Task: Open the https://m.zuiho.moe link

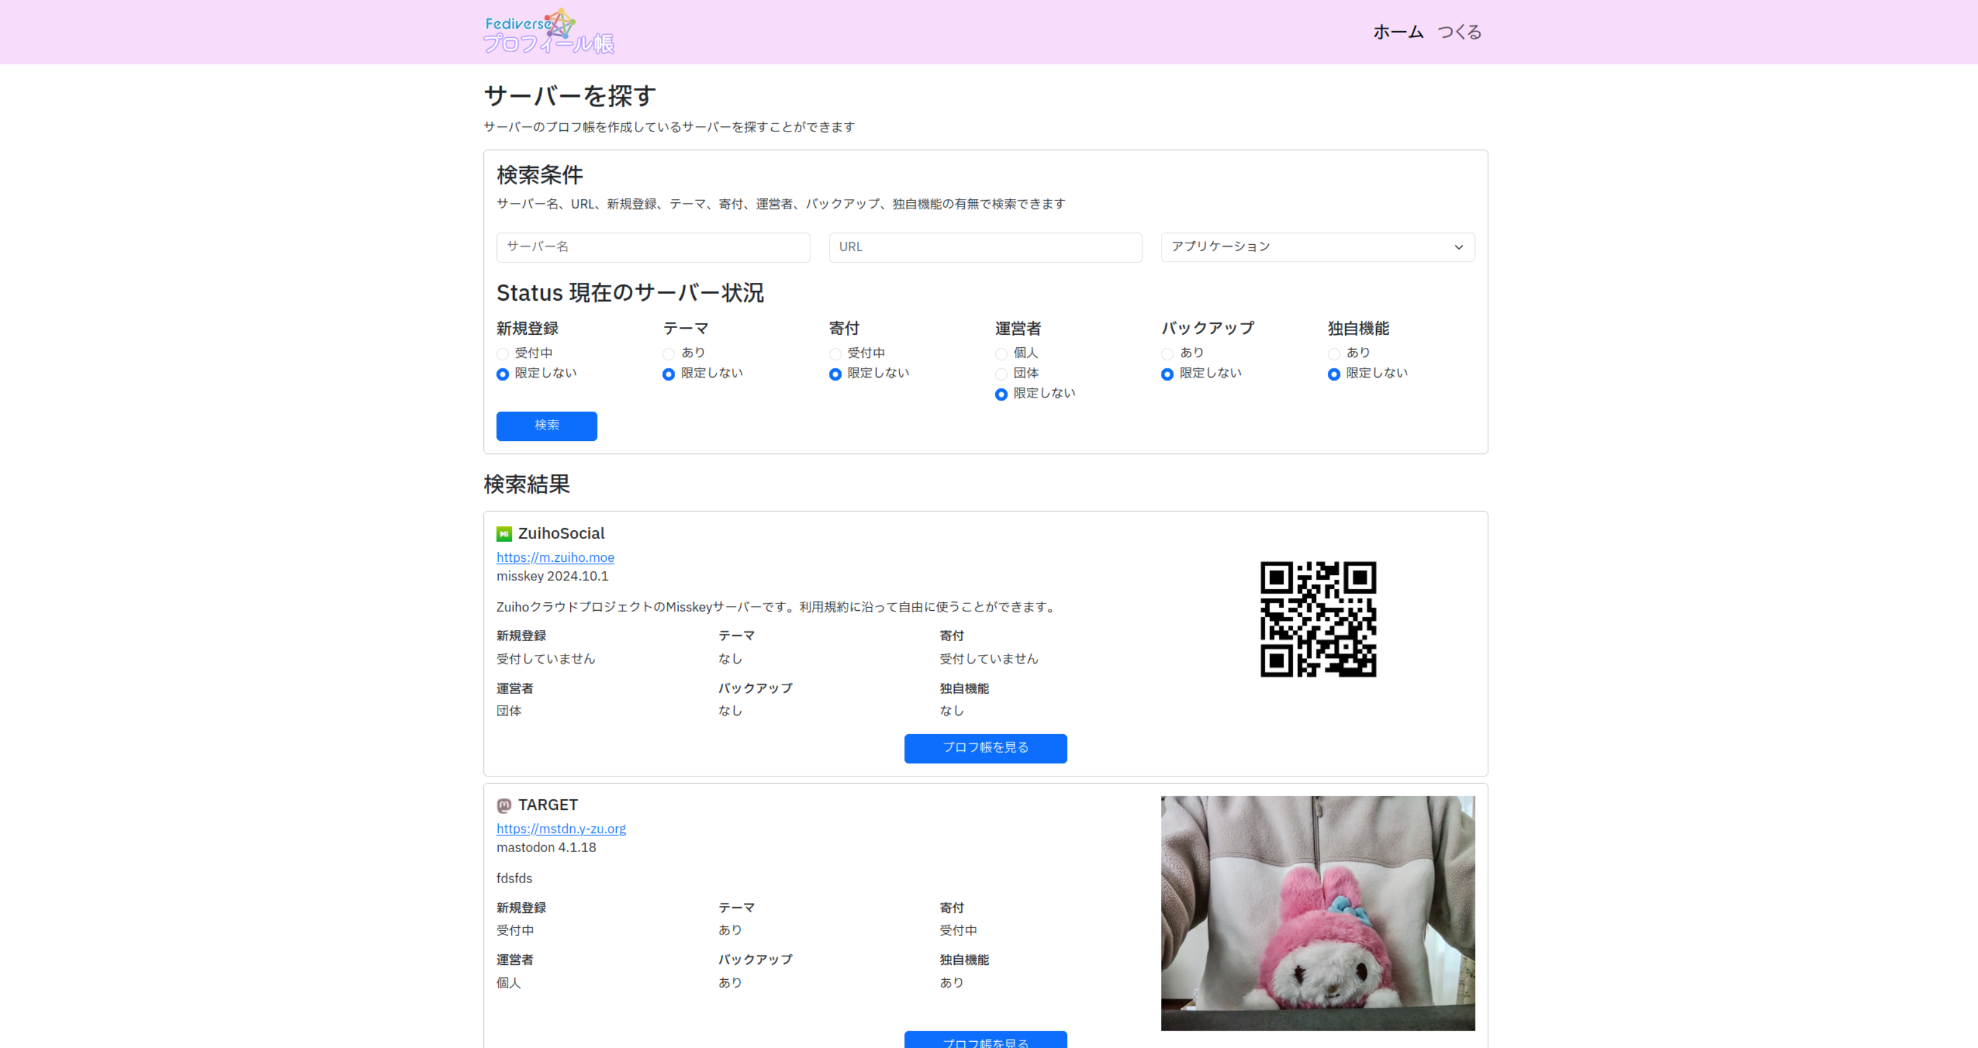Action: pyautogui.click(x=555, y=558)
